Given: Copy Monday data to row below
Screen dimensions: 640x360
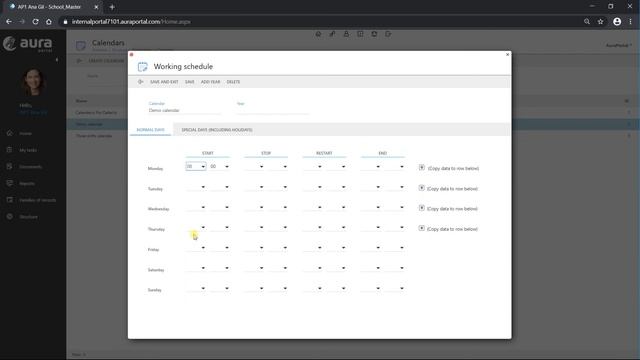Looking at the screenshot, I should pyautogui.click(x=422, y=168).
